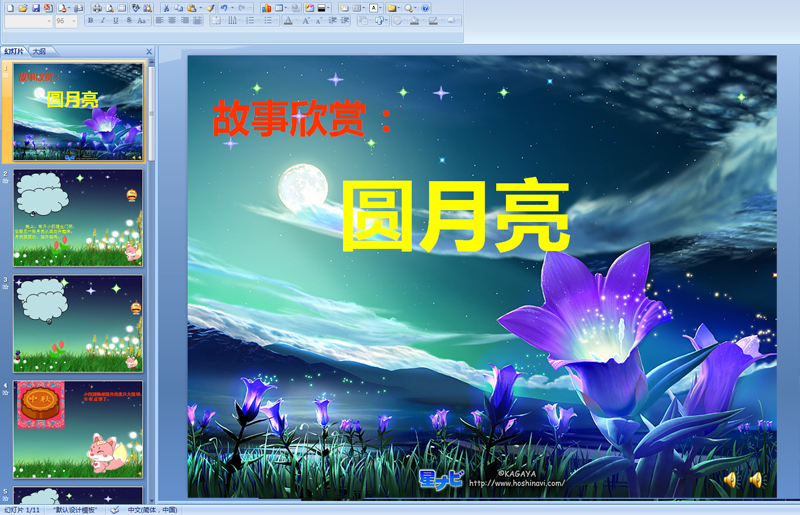Viewport: 800px width, 515px height.
Task: Align text left in formatting toolbar
Action: point(160,20)
